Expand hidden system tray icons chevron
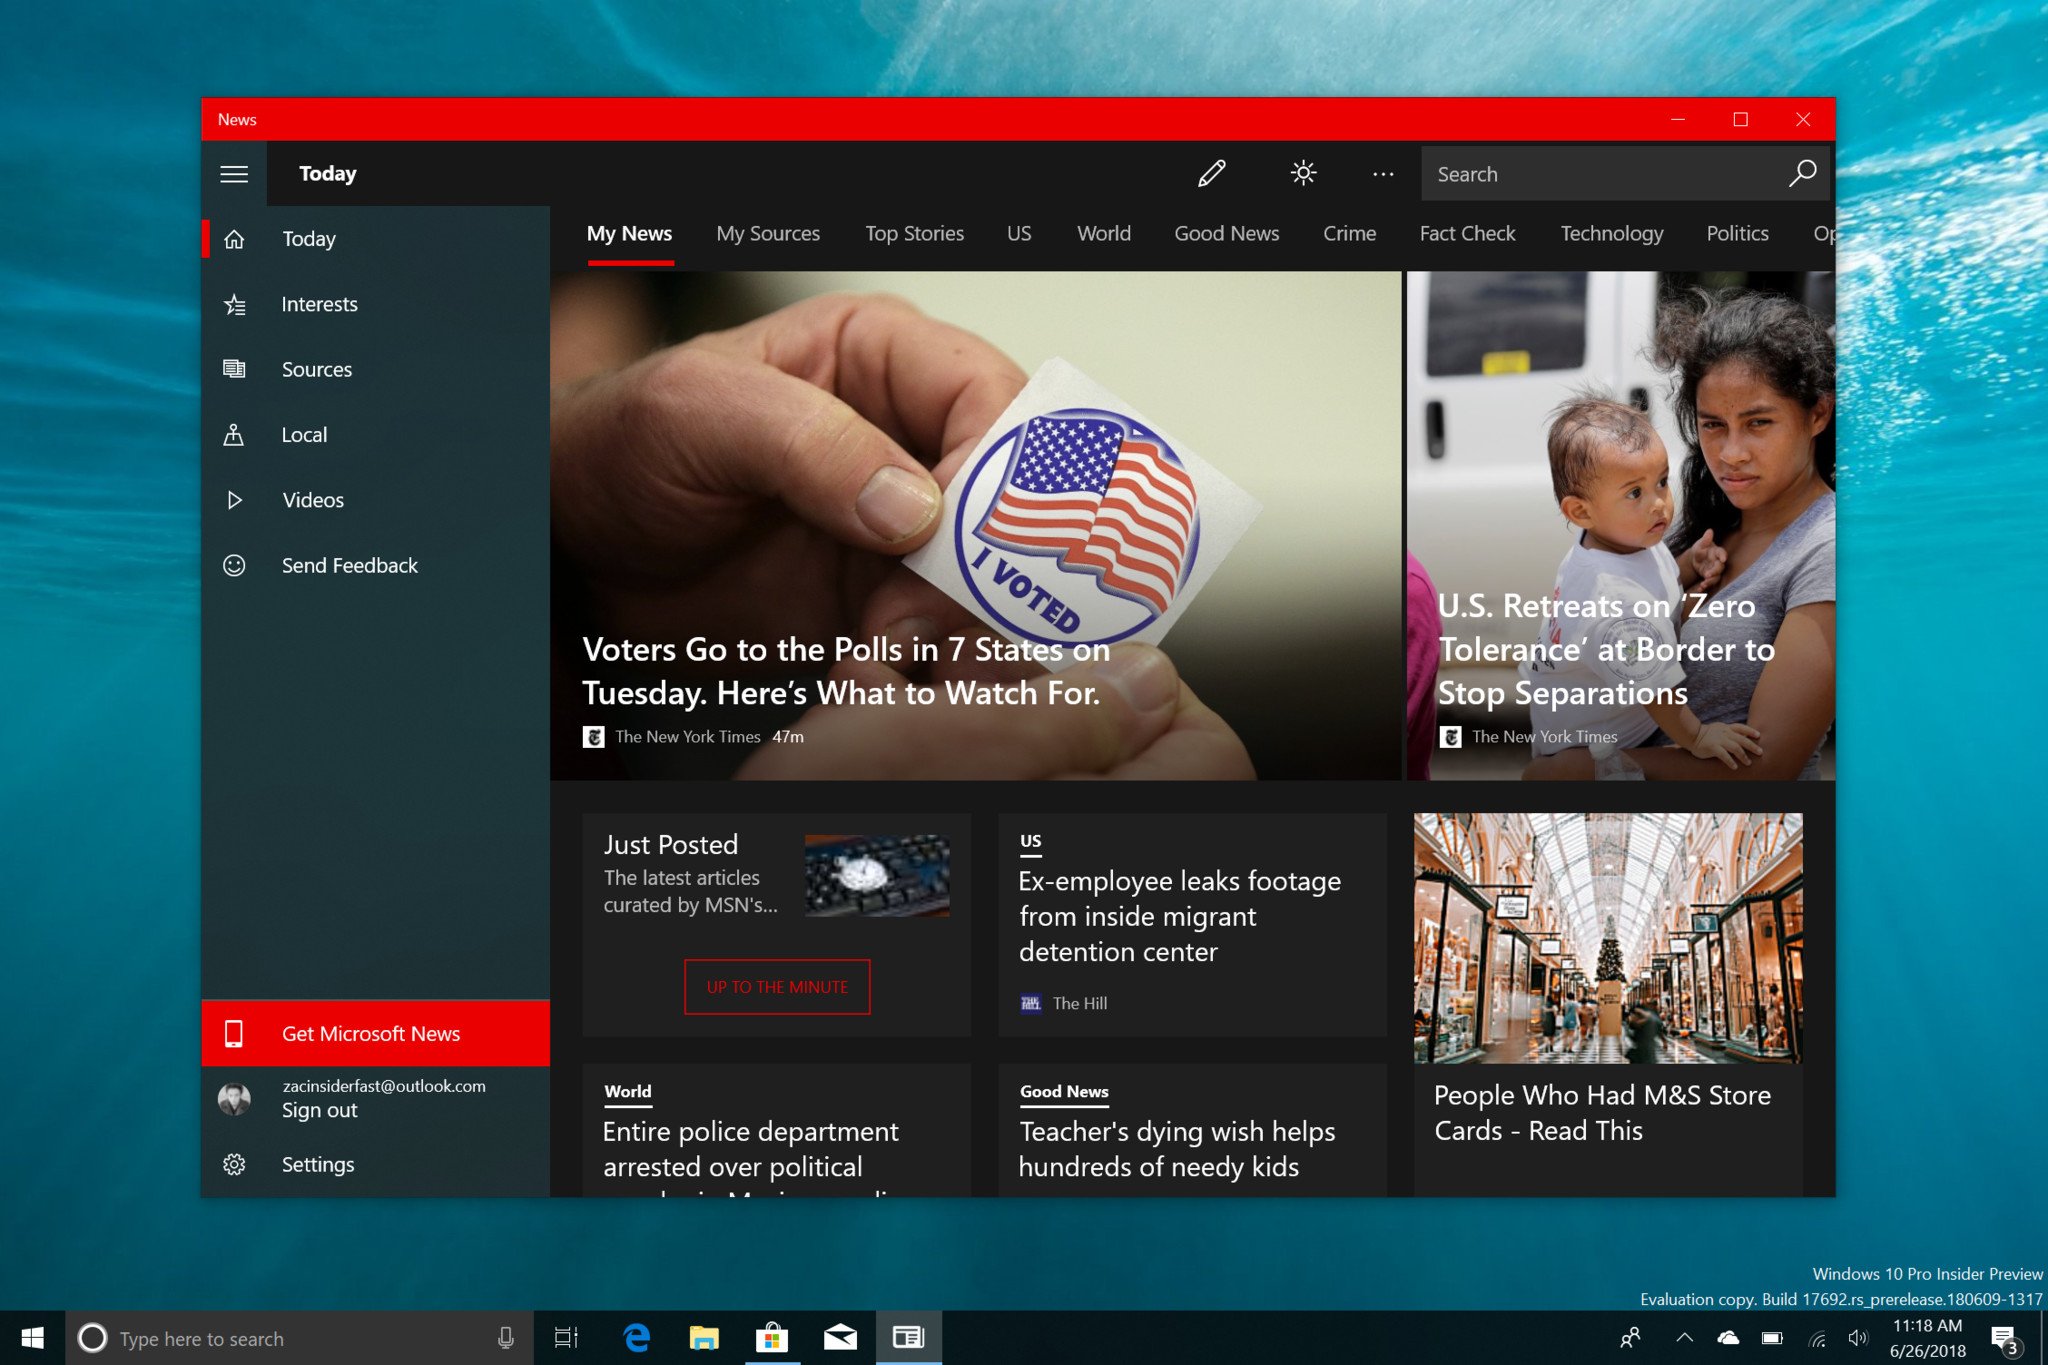Screen dimensions: 2048x1365 (x=1685, y=1338)
